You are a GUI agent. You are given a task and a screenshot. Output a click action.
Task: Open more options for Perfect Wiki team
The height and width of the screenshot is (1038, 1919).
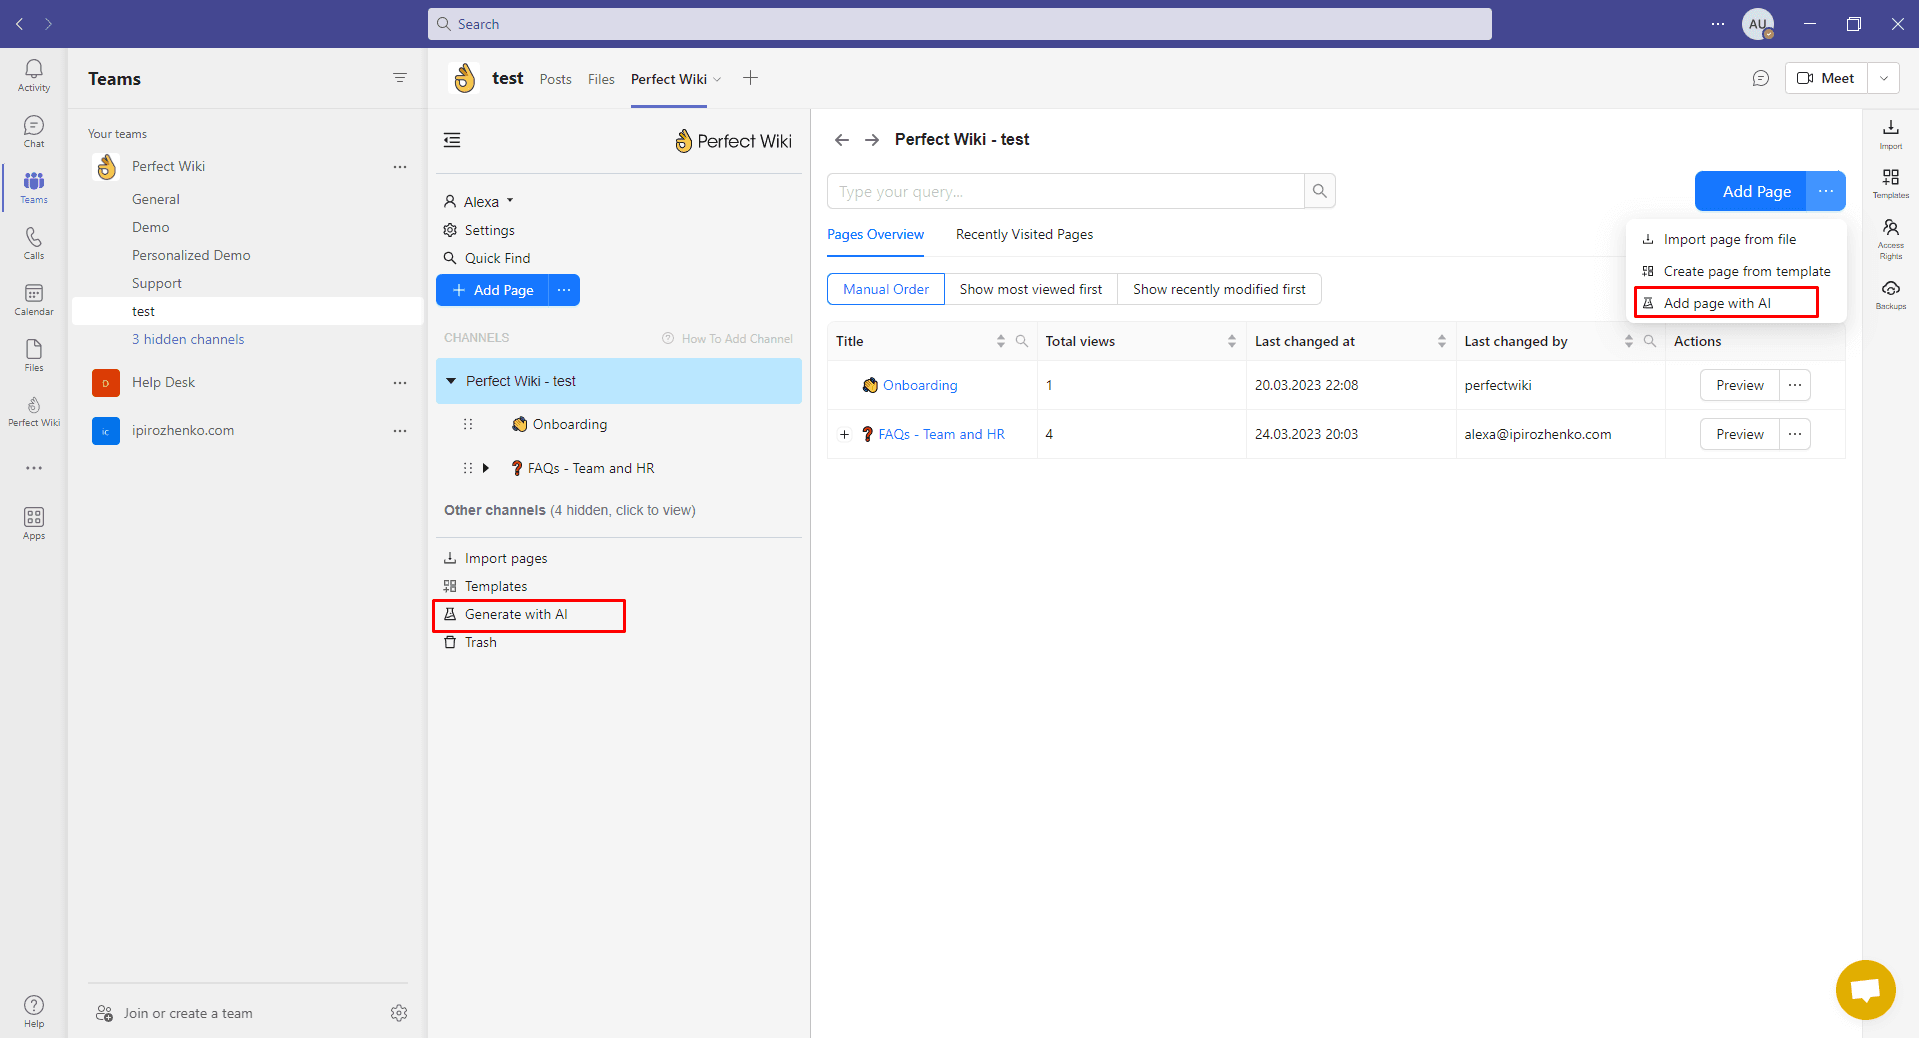(x=400, y=167)
